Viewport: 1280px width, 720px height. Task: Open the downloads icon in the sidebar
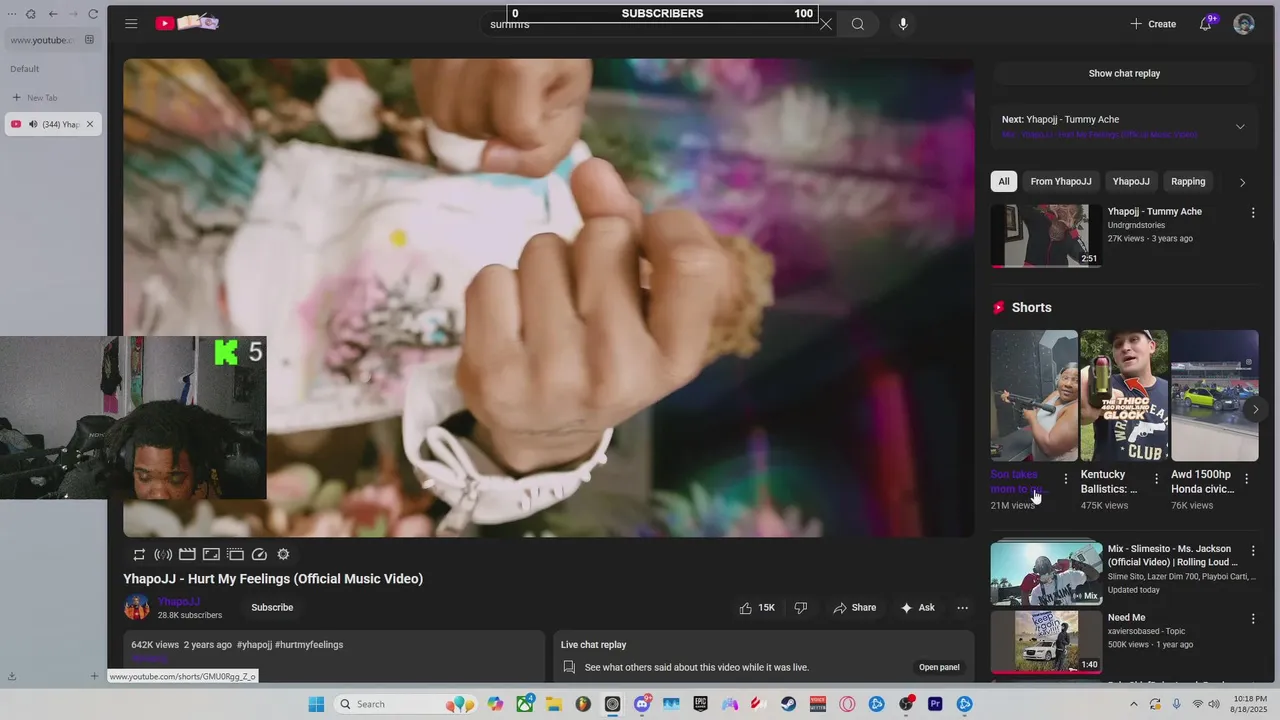click(12, 676)
